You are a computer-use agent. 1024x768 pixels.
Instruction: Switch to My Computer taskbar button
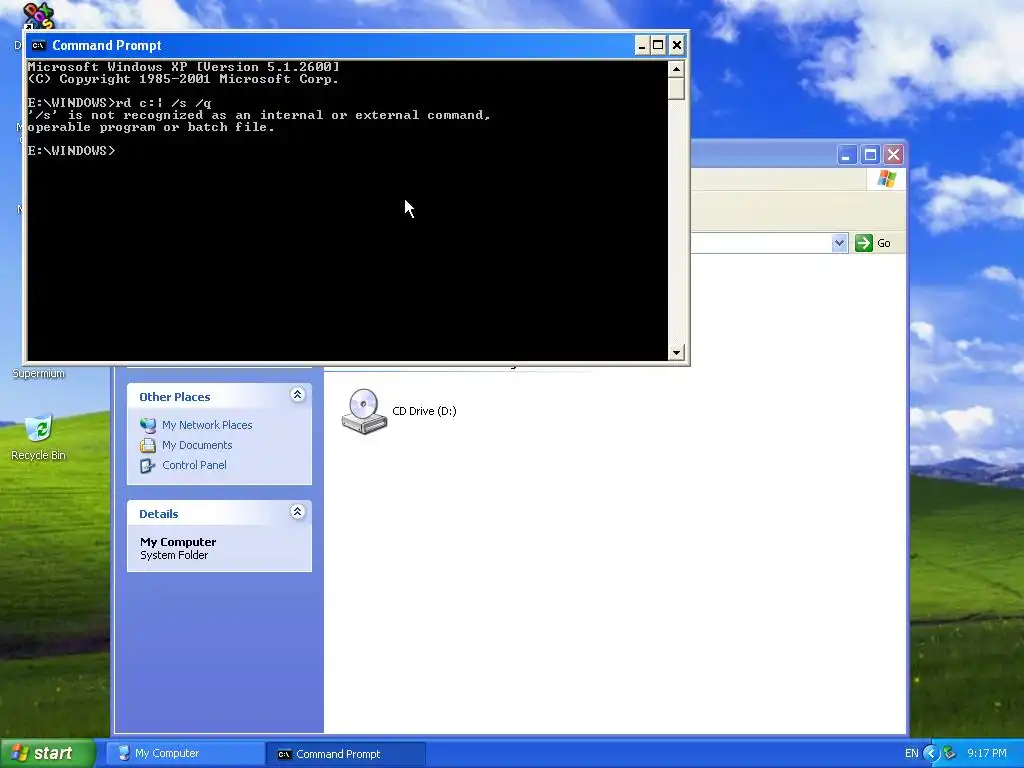pyautogui.click(x=185, y=754)
